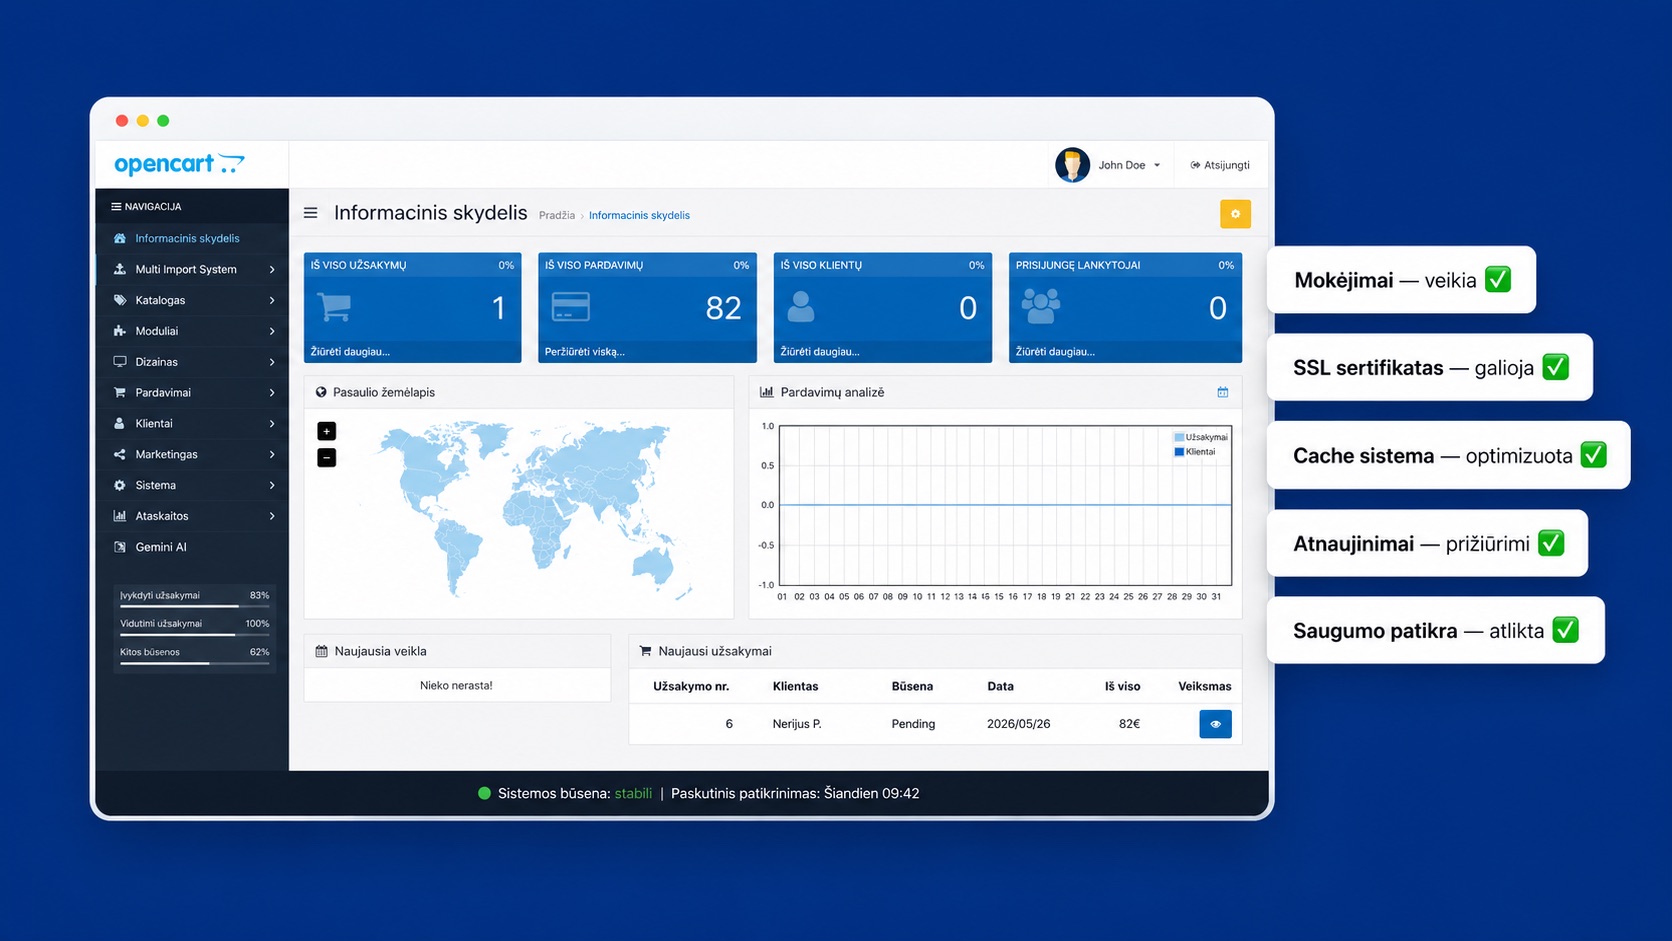Click dashboard icon next to Informacinis skydelis
Viewport: 1672px width, 941px height.
pyautogui.click(x=120, y=238)
